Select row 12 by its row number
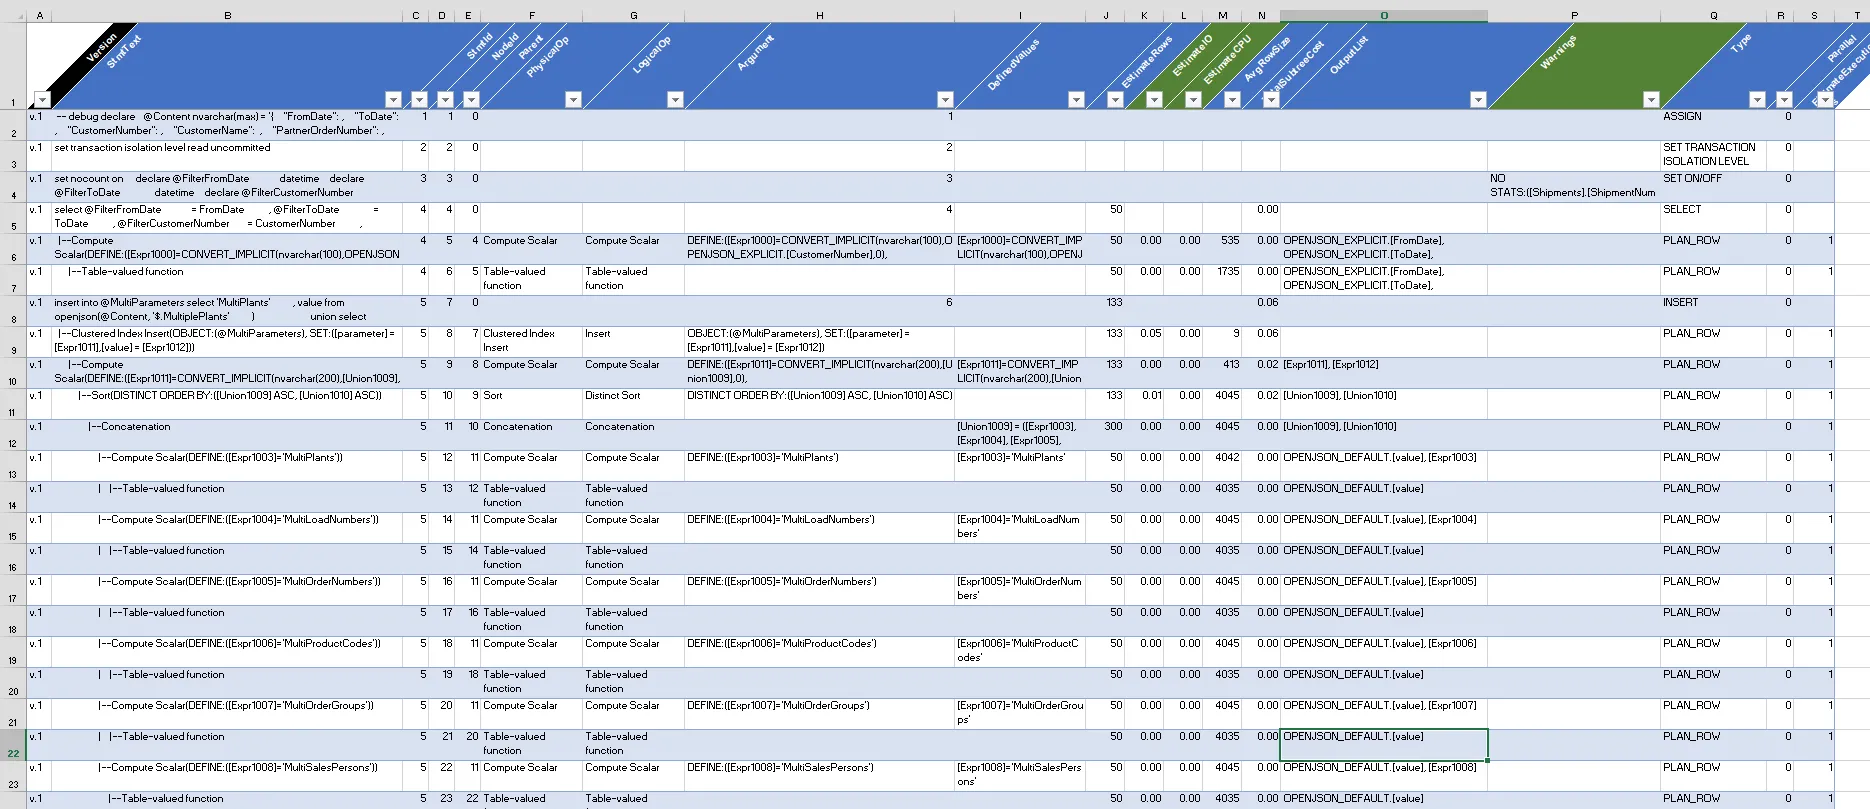 13,435
